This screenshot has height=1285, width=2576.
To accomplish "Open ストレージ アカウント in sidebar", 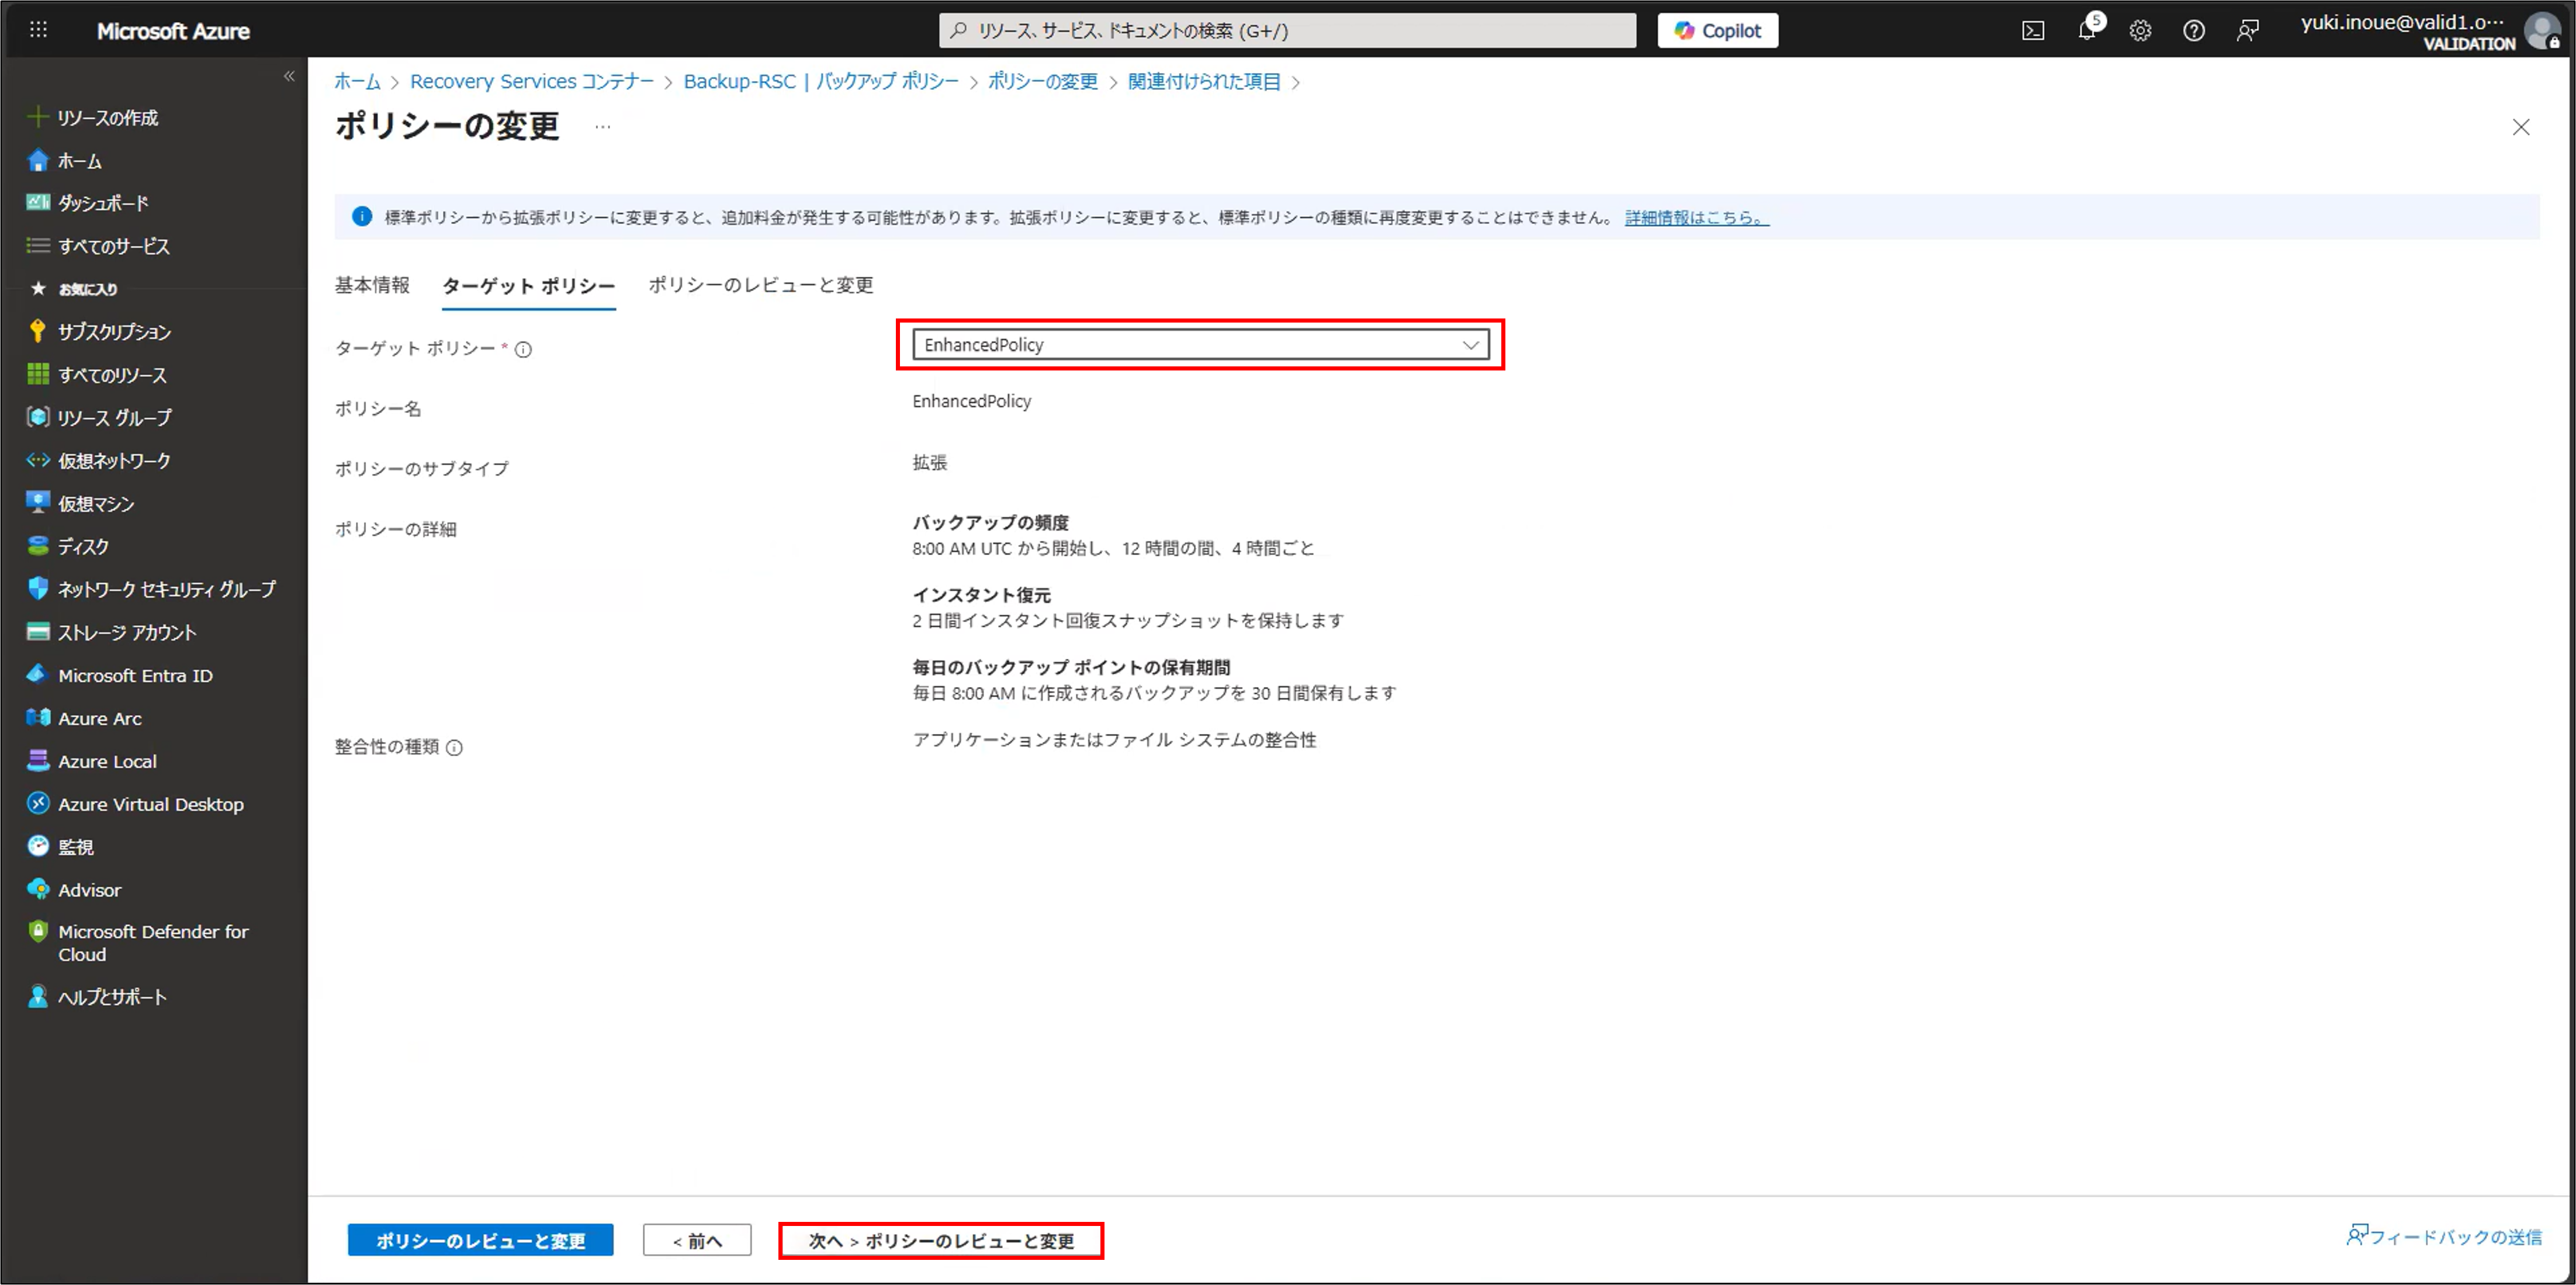I will pos(126,633).
